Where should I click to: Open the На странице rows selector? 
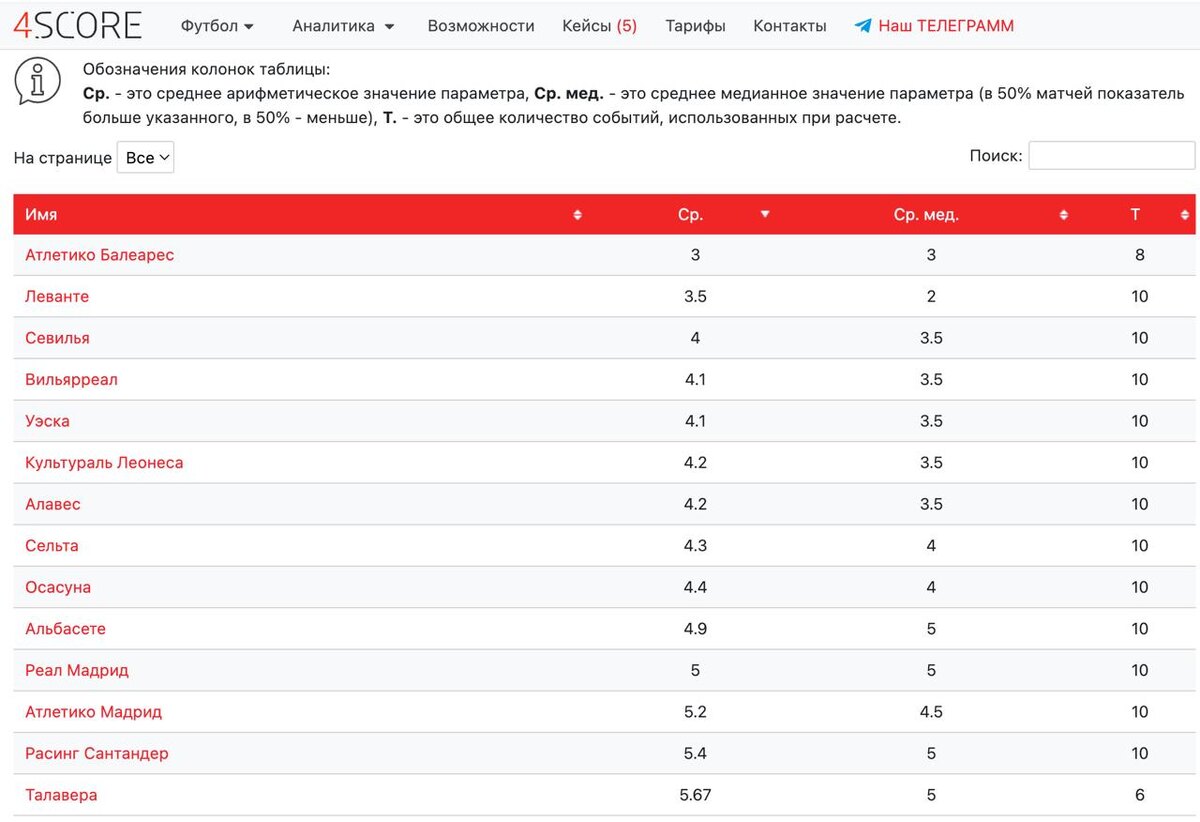coord(145,158)
